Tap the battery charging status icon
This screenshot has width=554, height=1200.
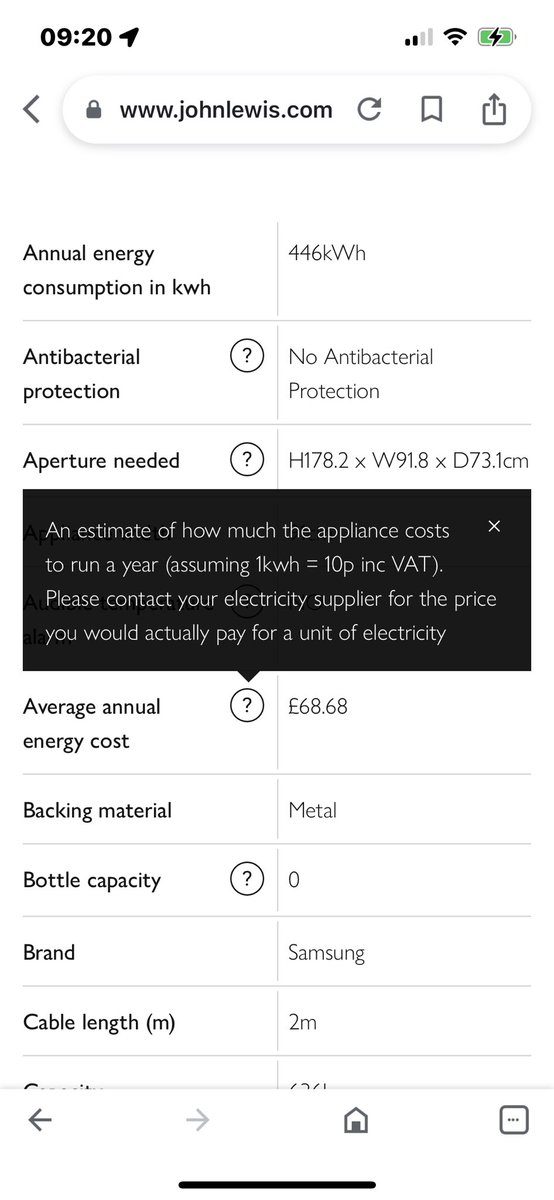(496, 37)
